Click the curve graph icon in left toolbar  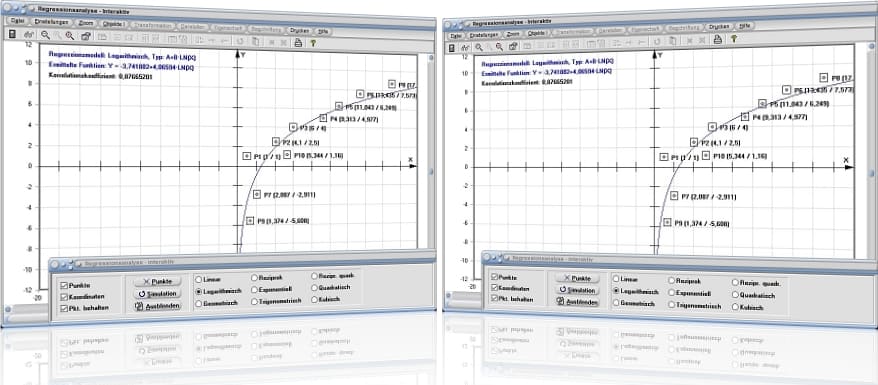pyautogui.click(x=29, y=35)
